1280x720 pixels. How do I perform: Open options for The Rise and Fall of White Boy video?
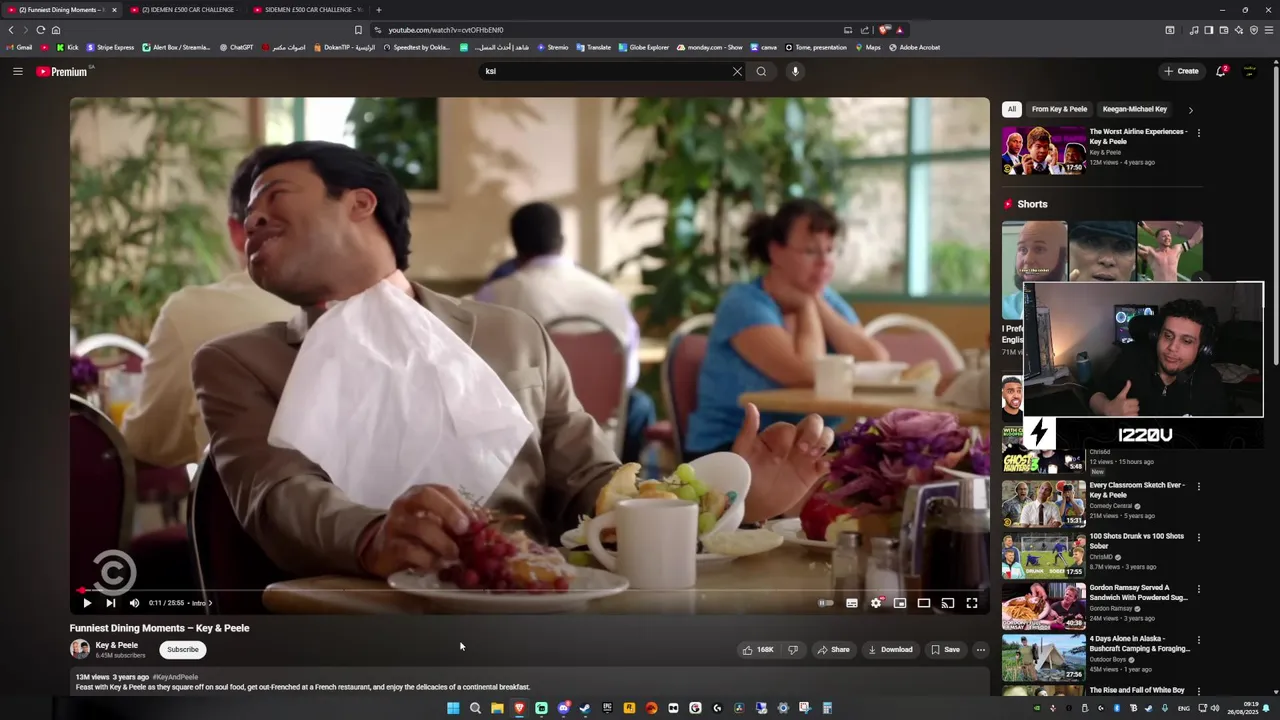click(1198, 692)
